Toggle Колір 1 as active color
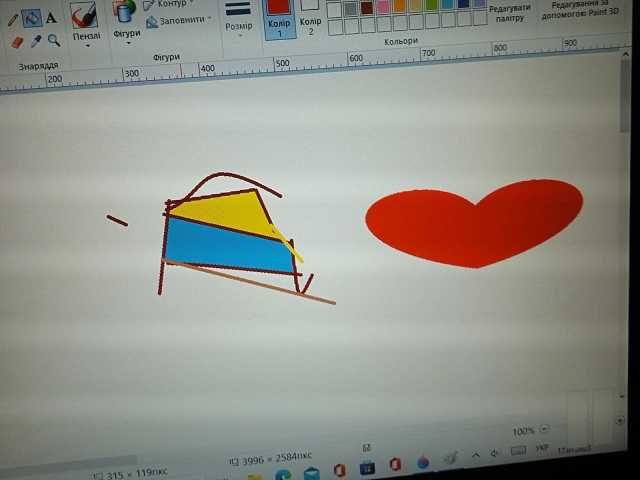Screen dimensions: 640x480 (279, 14)
